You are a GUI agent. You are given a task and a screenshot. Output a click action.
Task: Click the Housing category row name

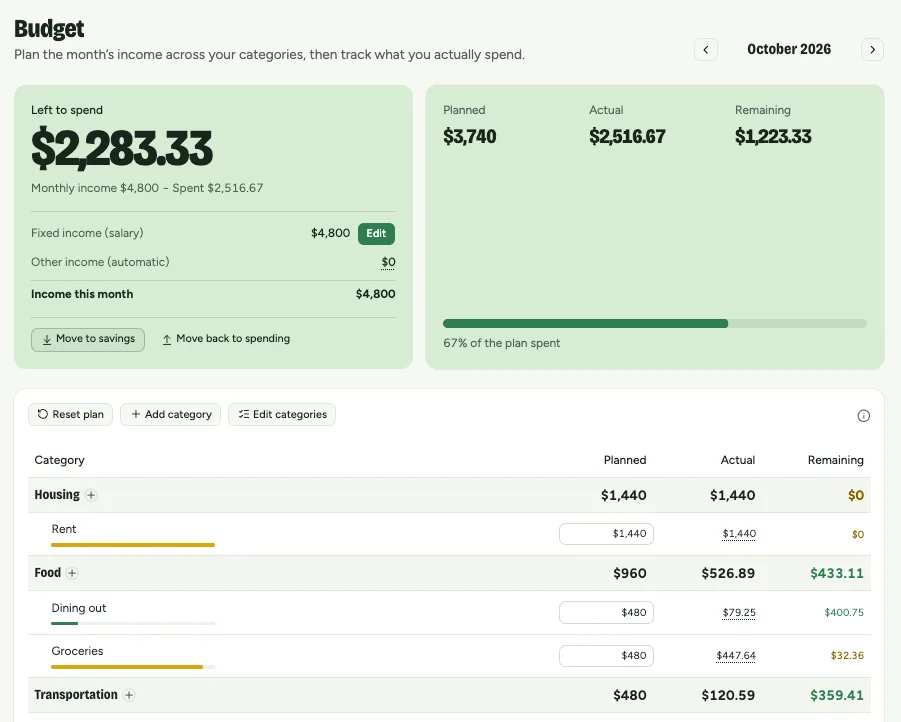click(57, 495)
